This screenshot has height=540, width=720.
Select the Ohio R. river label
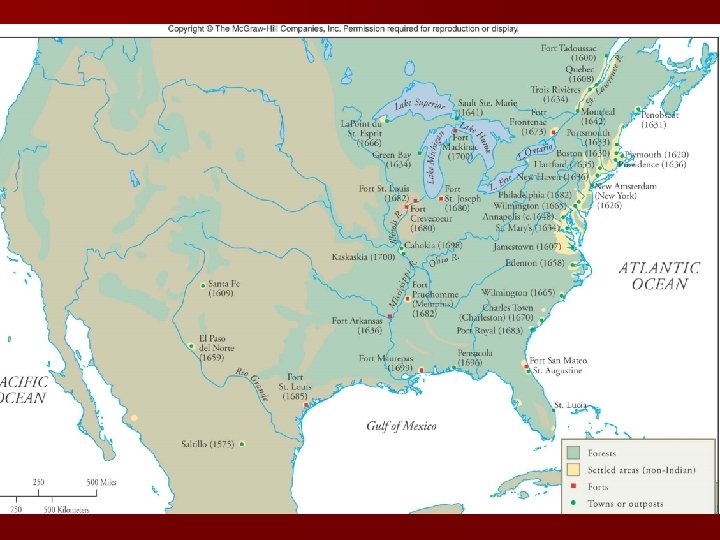(444, 260)
